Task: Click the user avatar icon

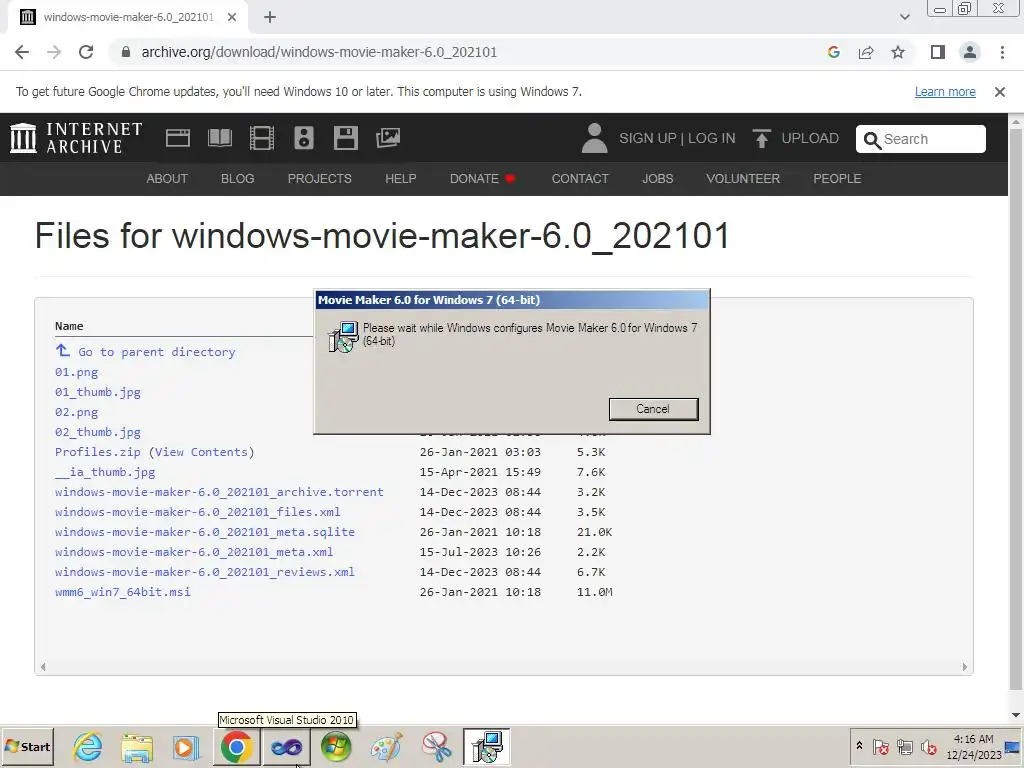Action: pos(594,138)
